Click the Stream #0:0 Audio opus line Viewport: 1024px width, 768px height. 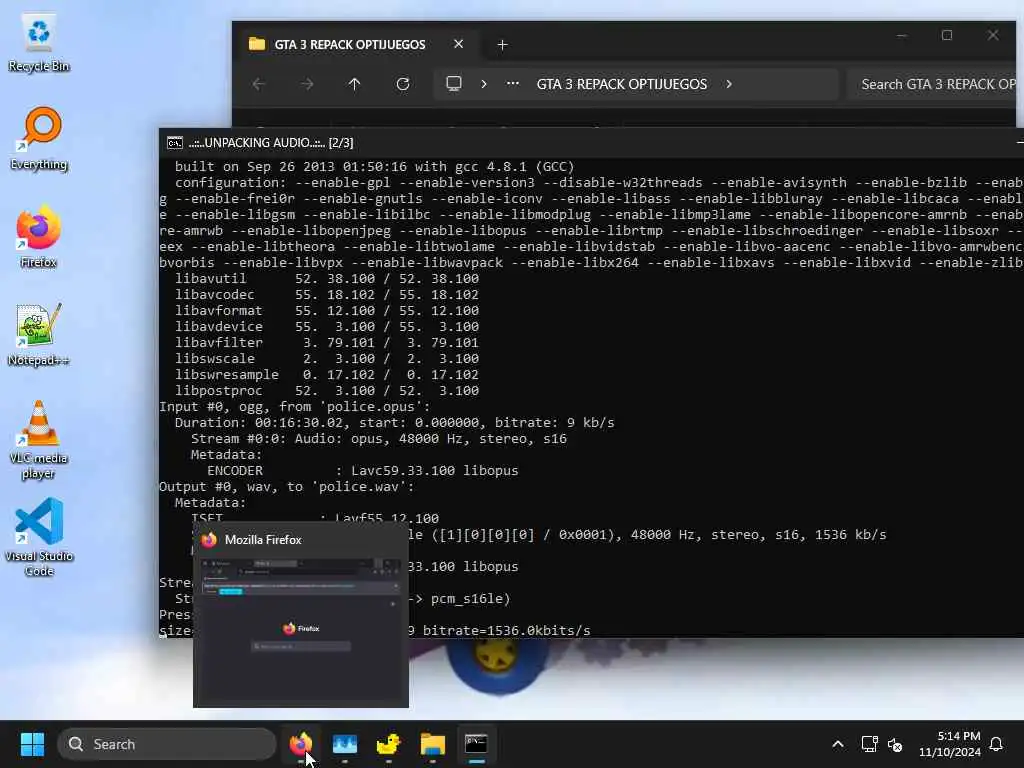(x=379, y=439)
